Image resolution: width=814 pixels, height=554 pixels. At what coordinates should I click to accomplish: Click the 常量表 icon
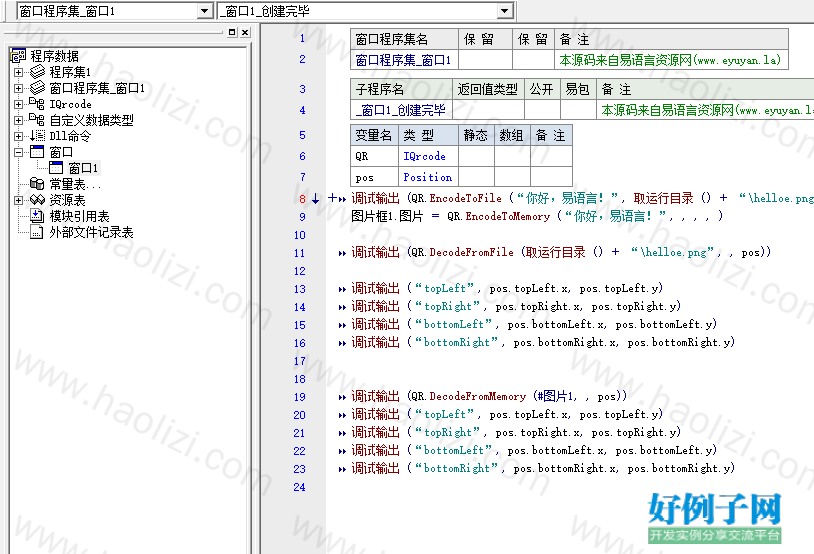point(37,184)
